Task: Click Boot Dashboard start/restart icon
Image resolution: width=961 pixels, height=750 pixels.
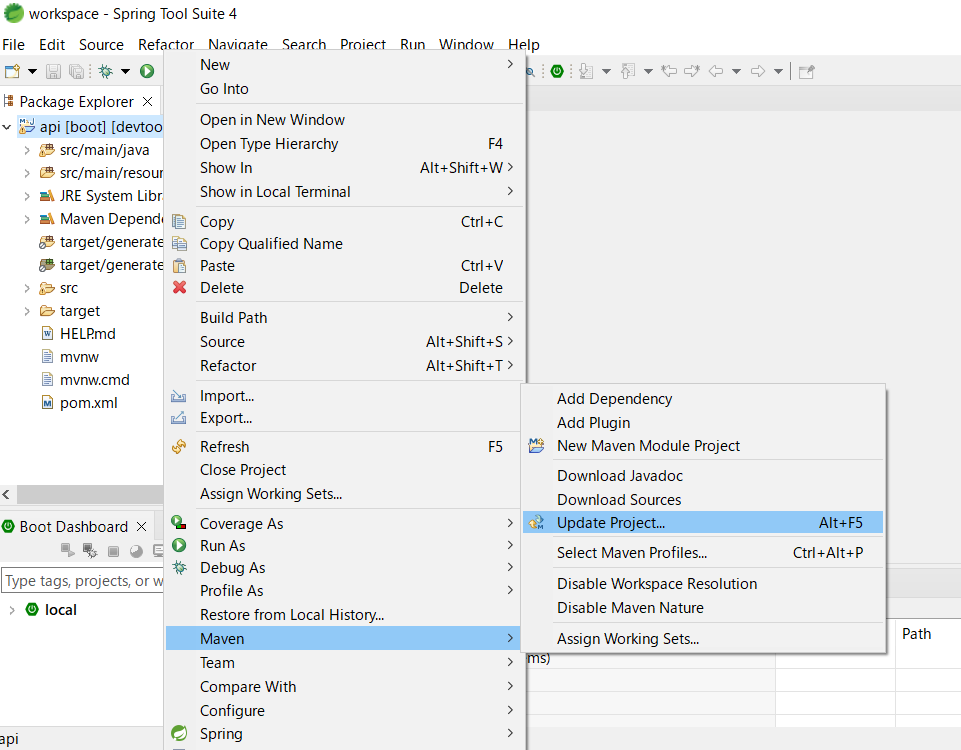Action: tap(67, 551)
